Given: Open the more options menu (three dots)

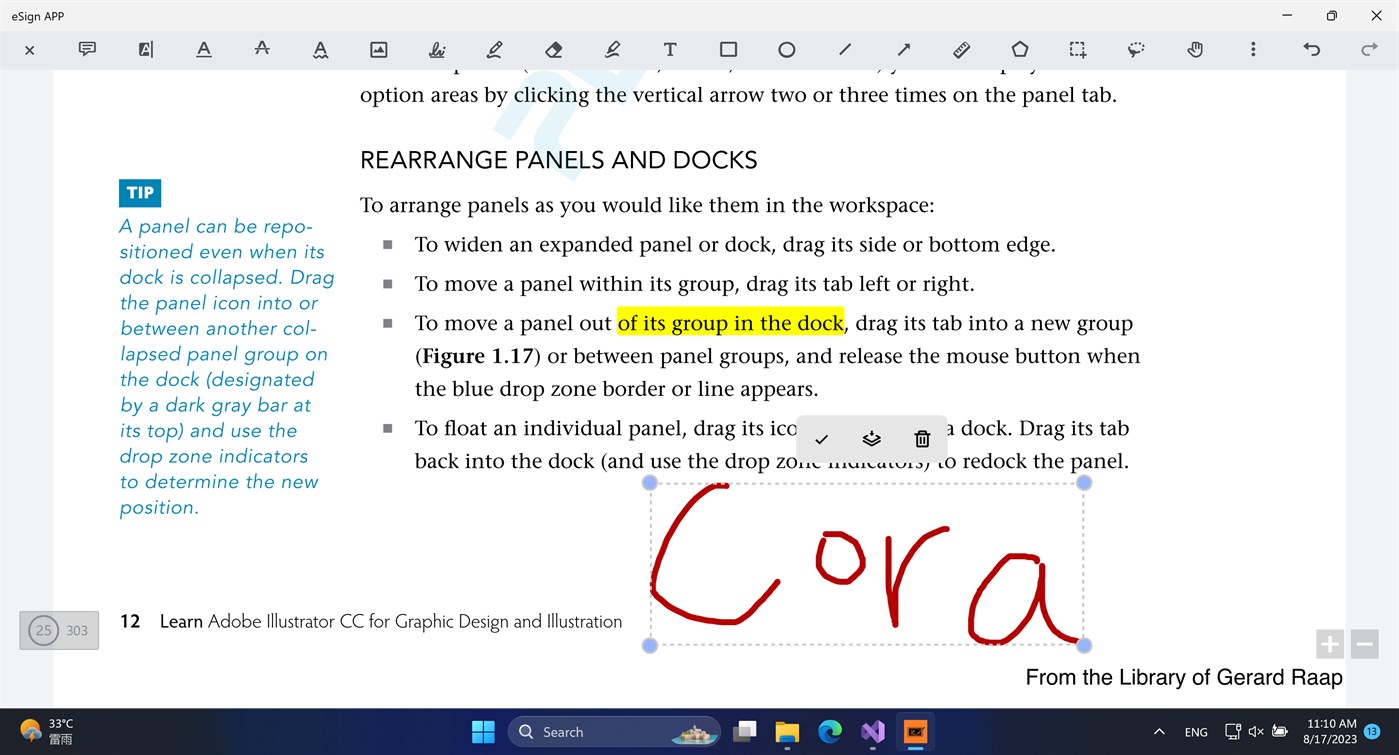Looking at the screenshot, I should click(x=1253, y=49).
